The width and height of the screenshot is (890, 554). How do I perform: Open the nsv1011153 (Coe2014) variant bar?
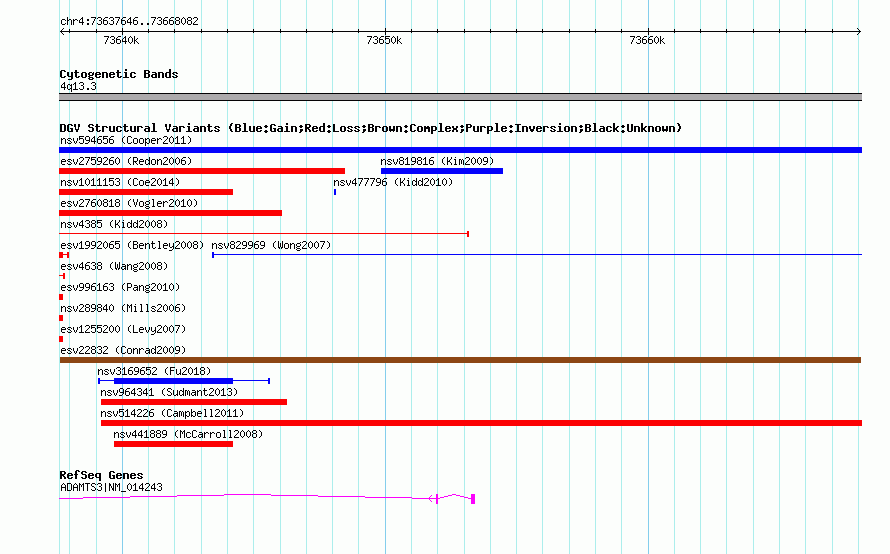pos(146,192)
